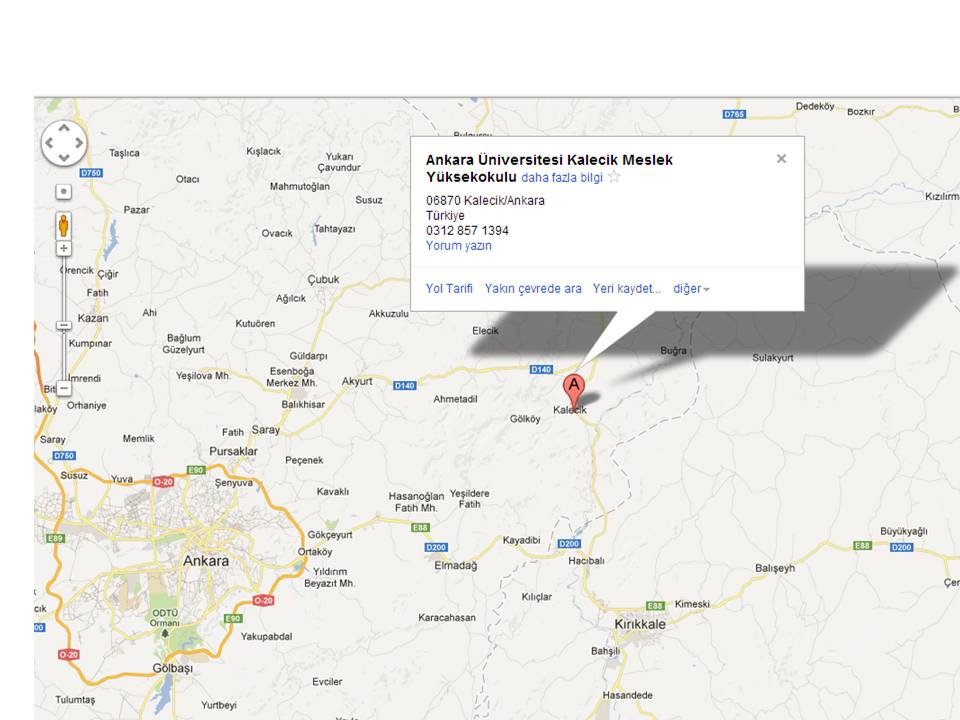960x720 pixels.
Task: Click the 'Elecik' map label
Action: click(485, 331)
